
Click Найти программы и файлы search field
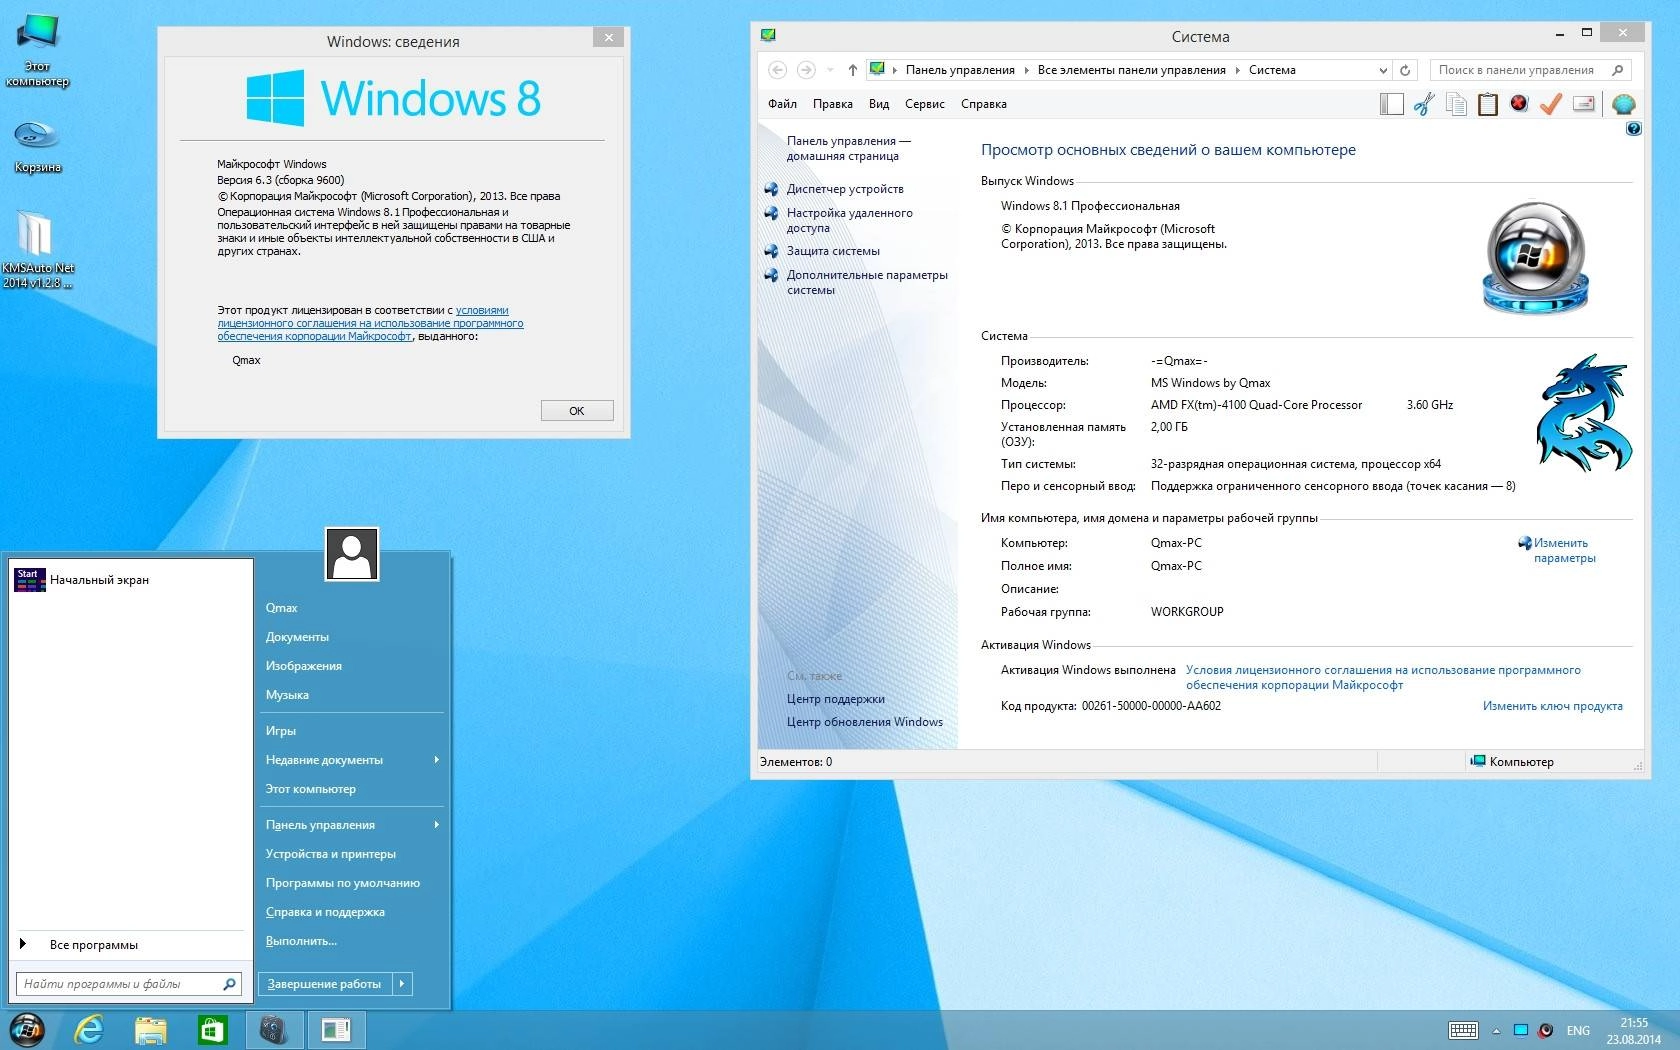tap(130, 984)
